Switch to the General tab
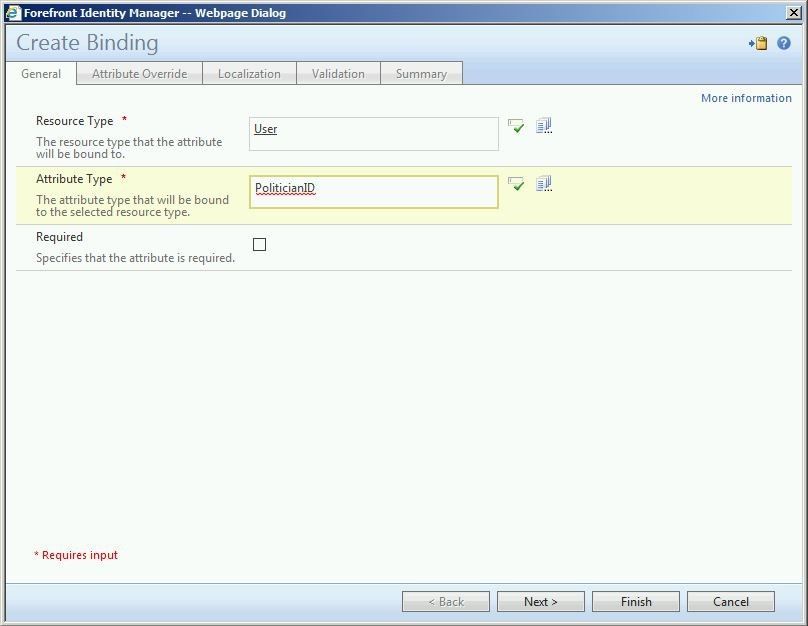The image size is (808, 626). 41,74
